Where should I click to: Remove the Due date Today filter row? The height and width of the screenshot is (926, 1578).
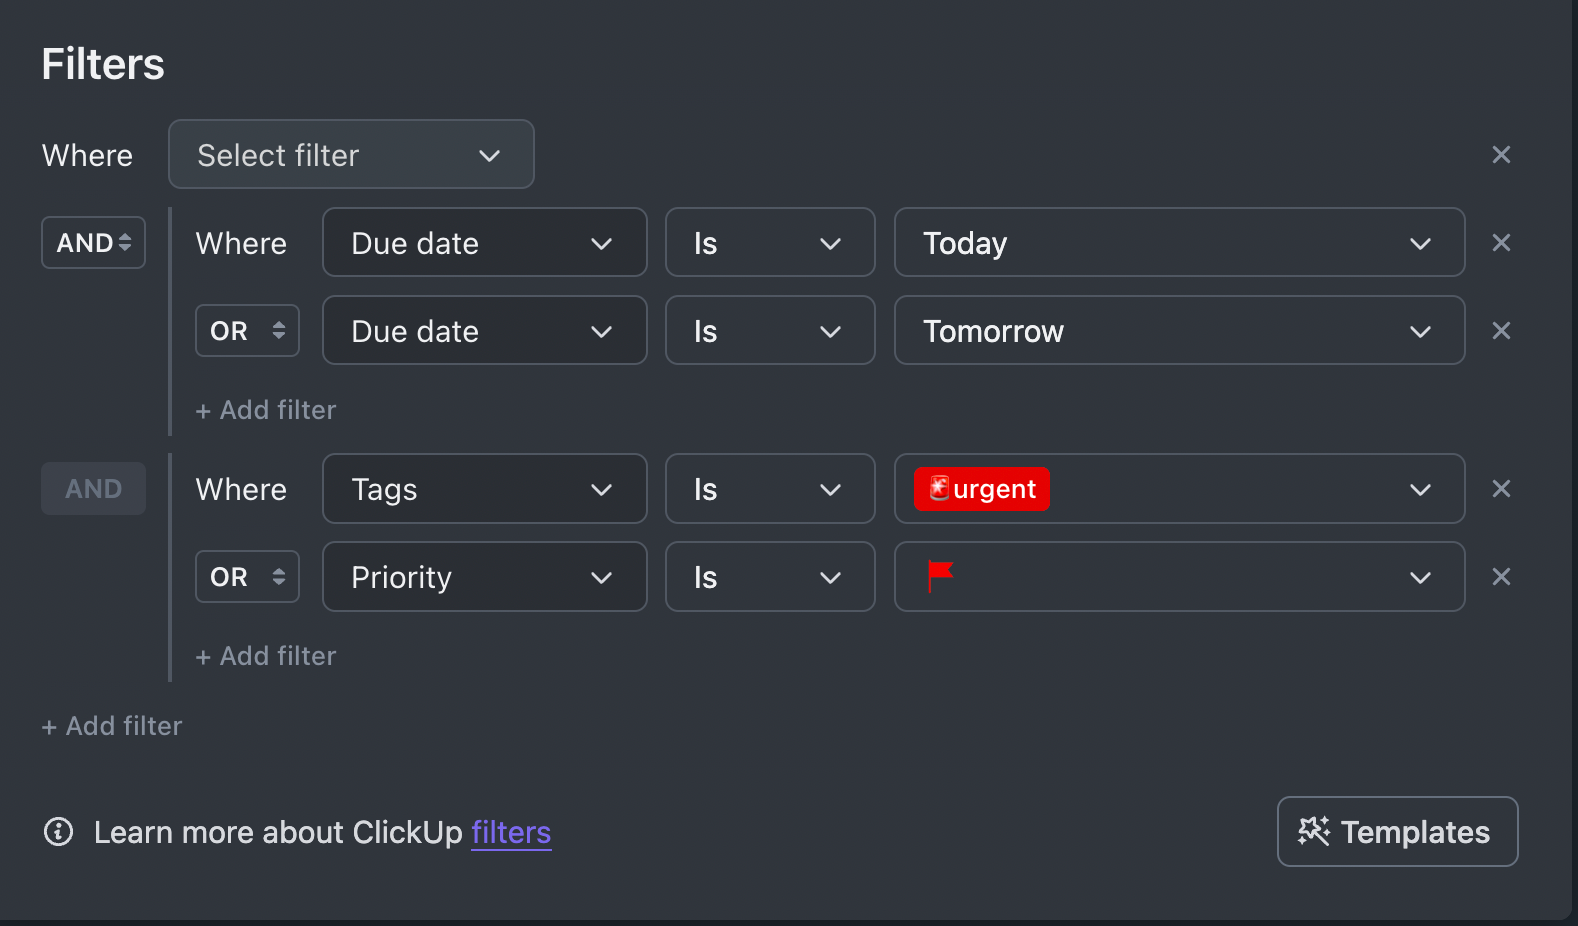point(1501,243)
